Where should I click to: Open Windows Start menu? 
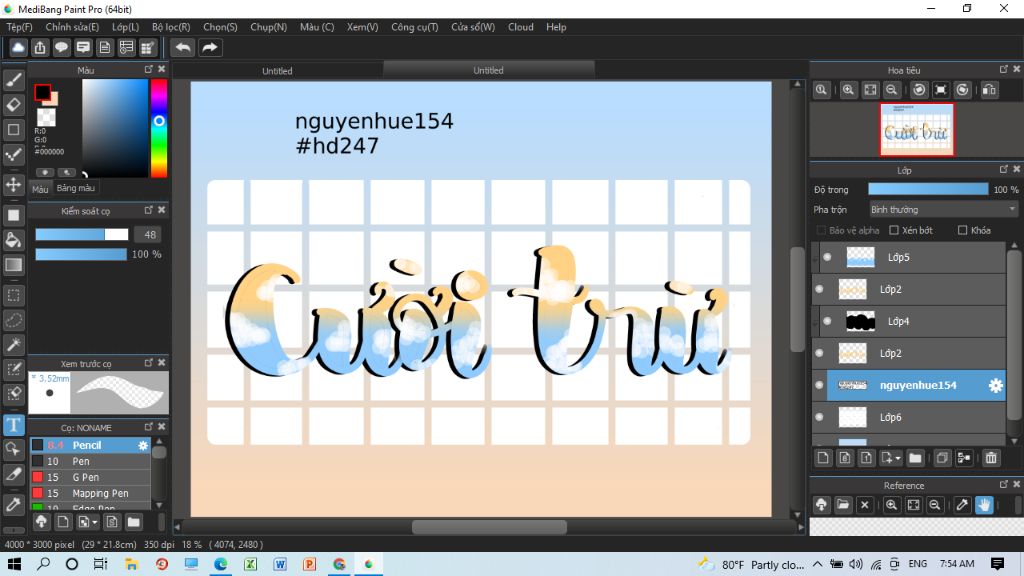pos(14,564)
